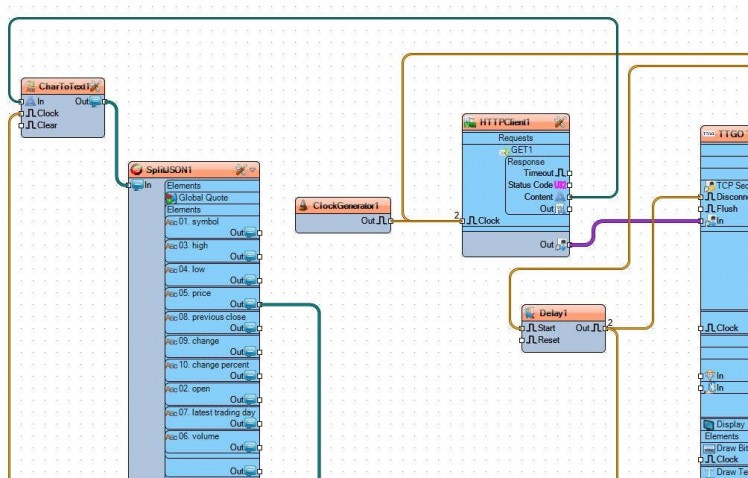The width and height of the screenshot is (748, 478).
Task: Select the TTGO Display element
Action: (x=725, y=424)
